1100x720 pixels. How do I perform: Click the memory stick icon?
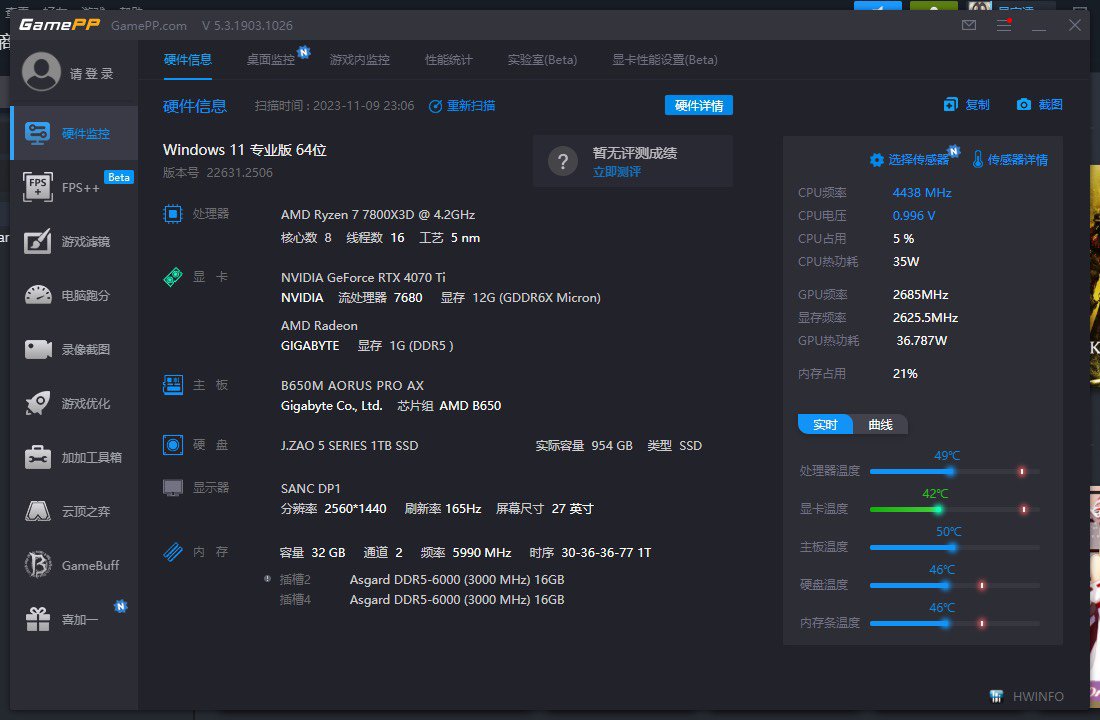(173, 552)
